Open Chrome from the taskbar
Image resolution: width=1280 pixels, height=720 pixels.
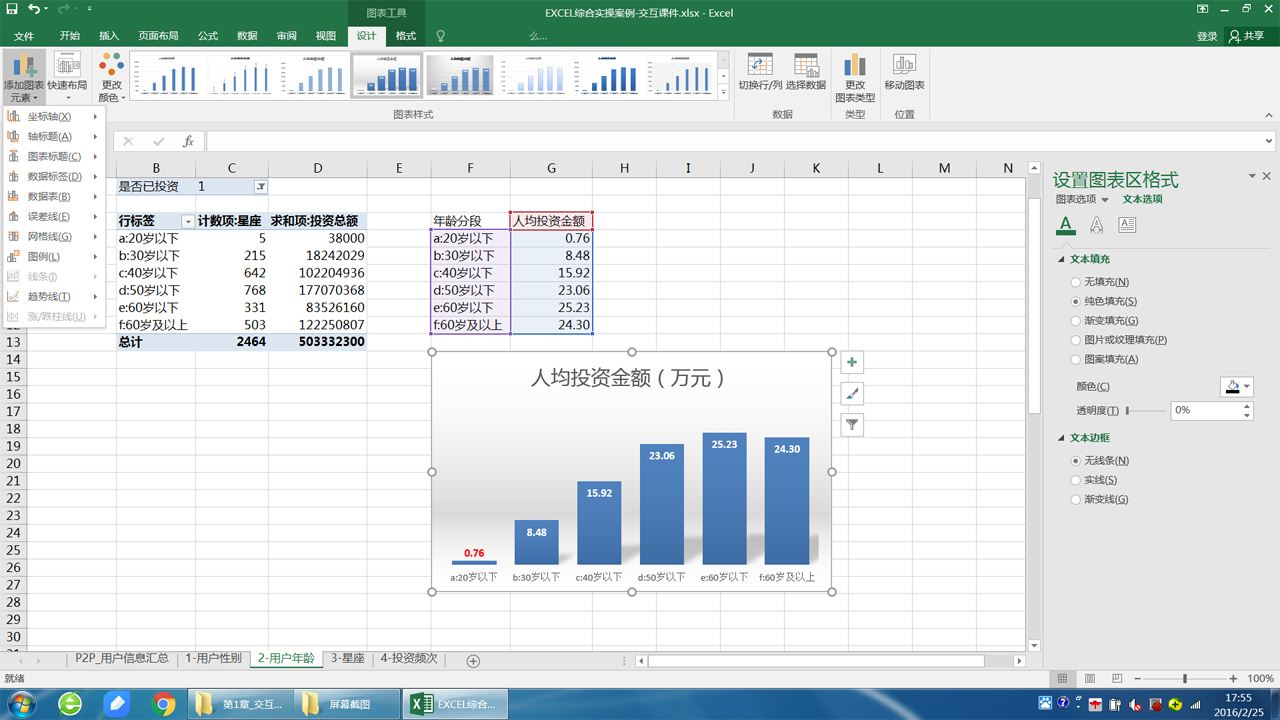click(164, 704)
